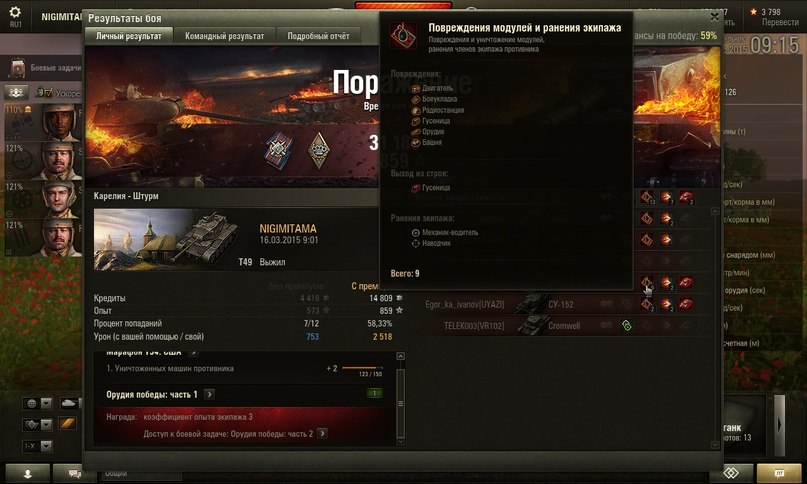Open the nation filter dropdown with globe
The width and height of the screenshot is (807, 484).
[37, 403]
